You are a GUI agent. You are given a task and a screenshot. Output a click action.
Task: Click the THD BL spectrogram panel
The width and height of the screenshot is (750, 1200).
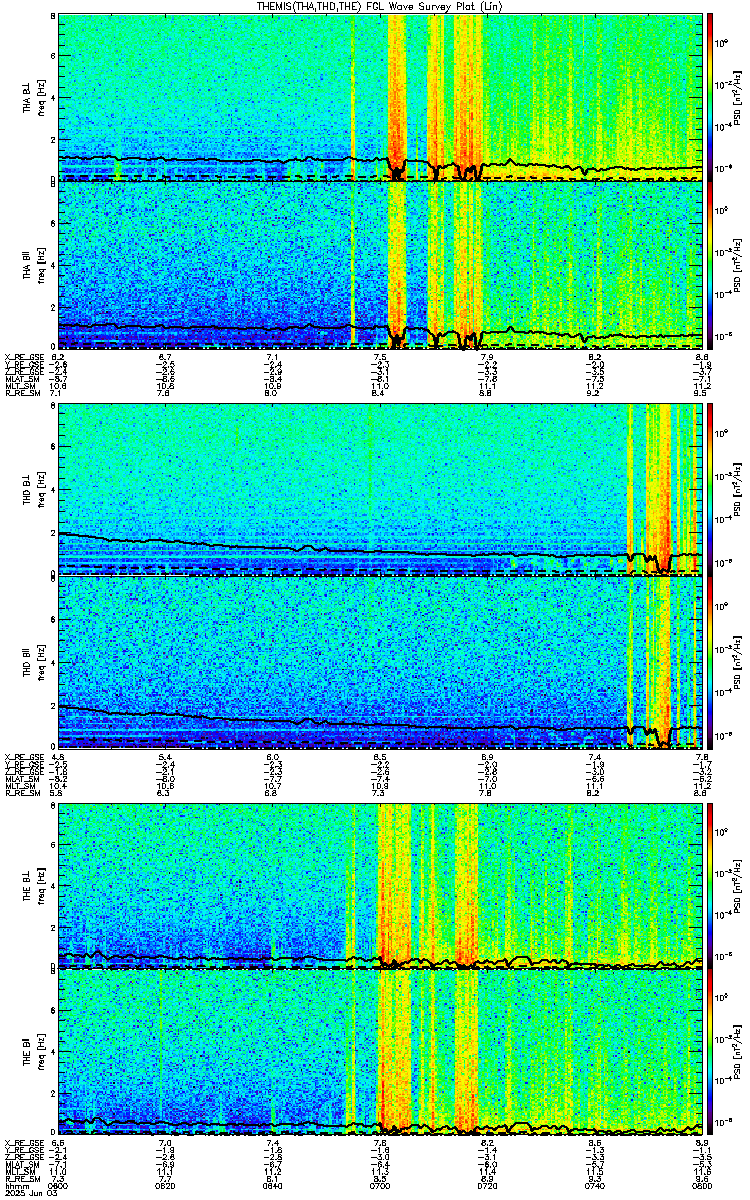pos(380,489)
